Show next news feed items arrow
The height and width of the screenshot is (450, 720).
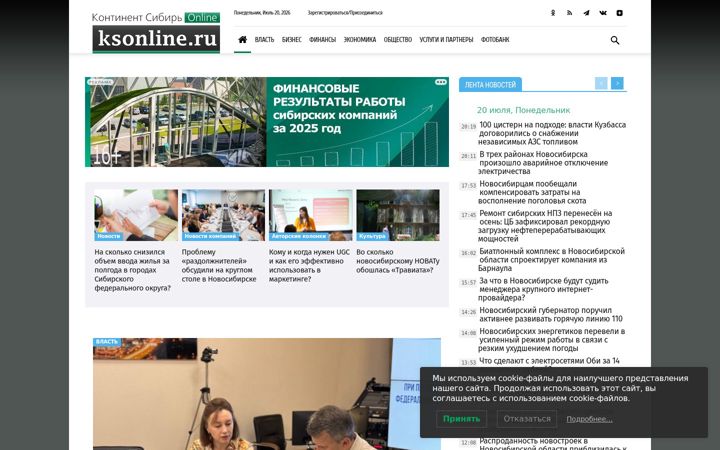[x=617, y=83]
